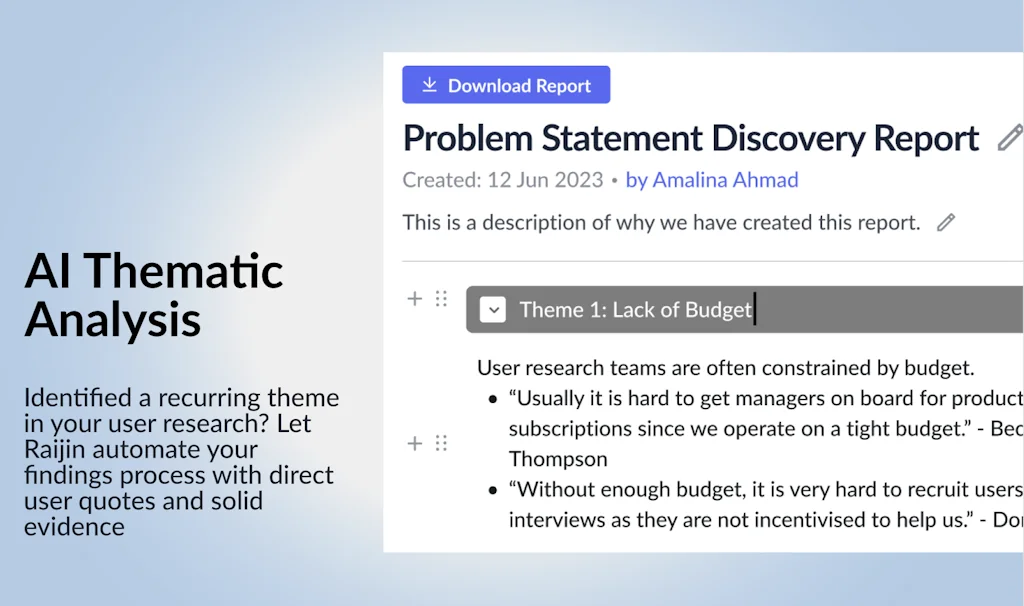
Task: Click the report description text line
Action: tap(661, 222)
